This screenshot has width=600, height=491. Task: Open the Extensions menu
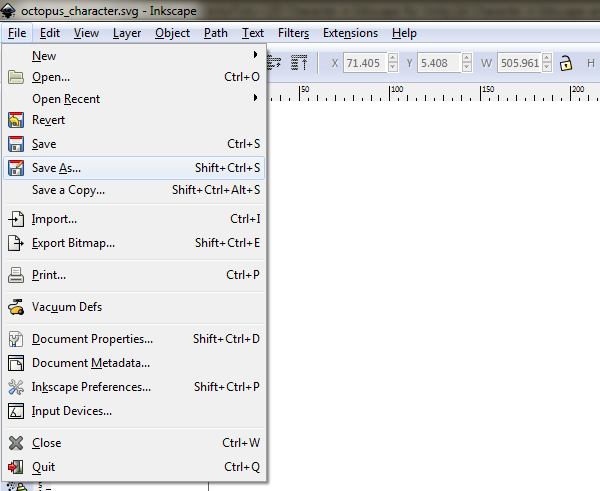tap(350, 33)
